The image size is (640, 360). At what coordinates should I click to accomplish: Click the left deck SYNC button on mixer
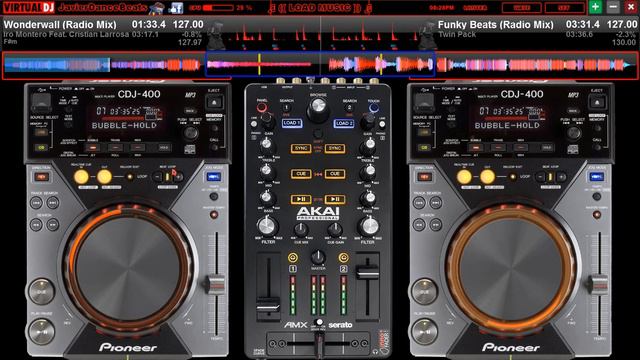(x=301, y=148)
